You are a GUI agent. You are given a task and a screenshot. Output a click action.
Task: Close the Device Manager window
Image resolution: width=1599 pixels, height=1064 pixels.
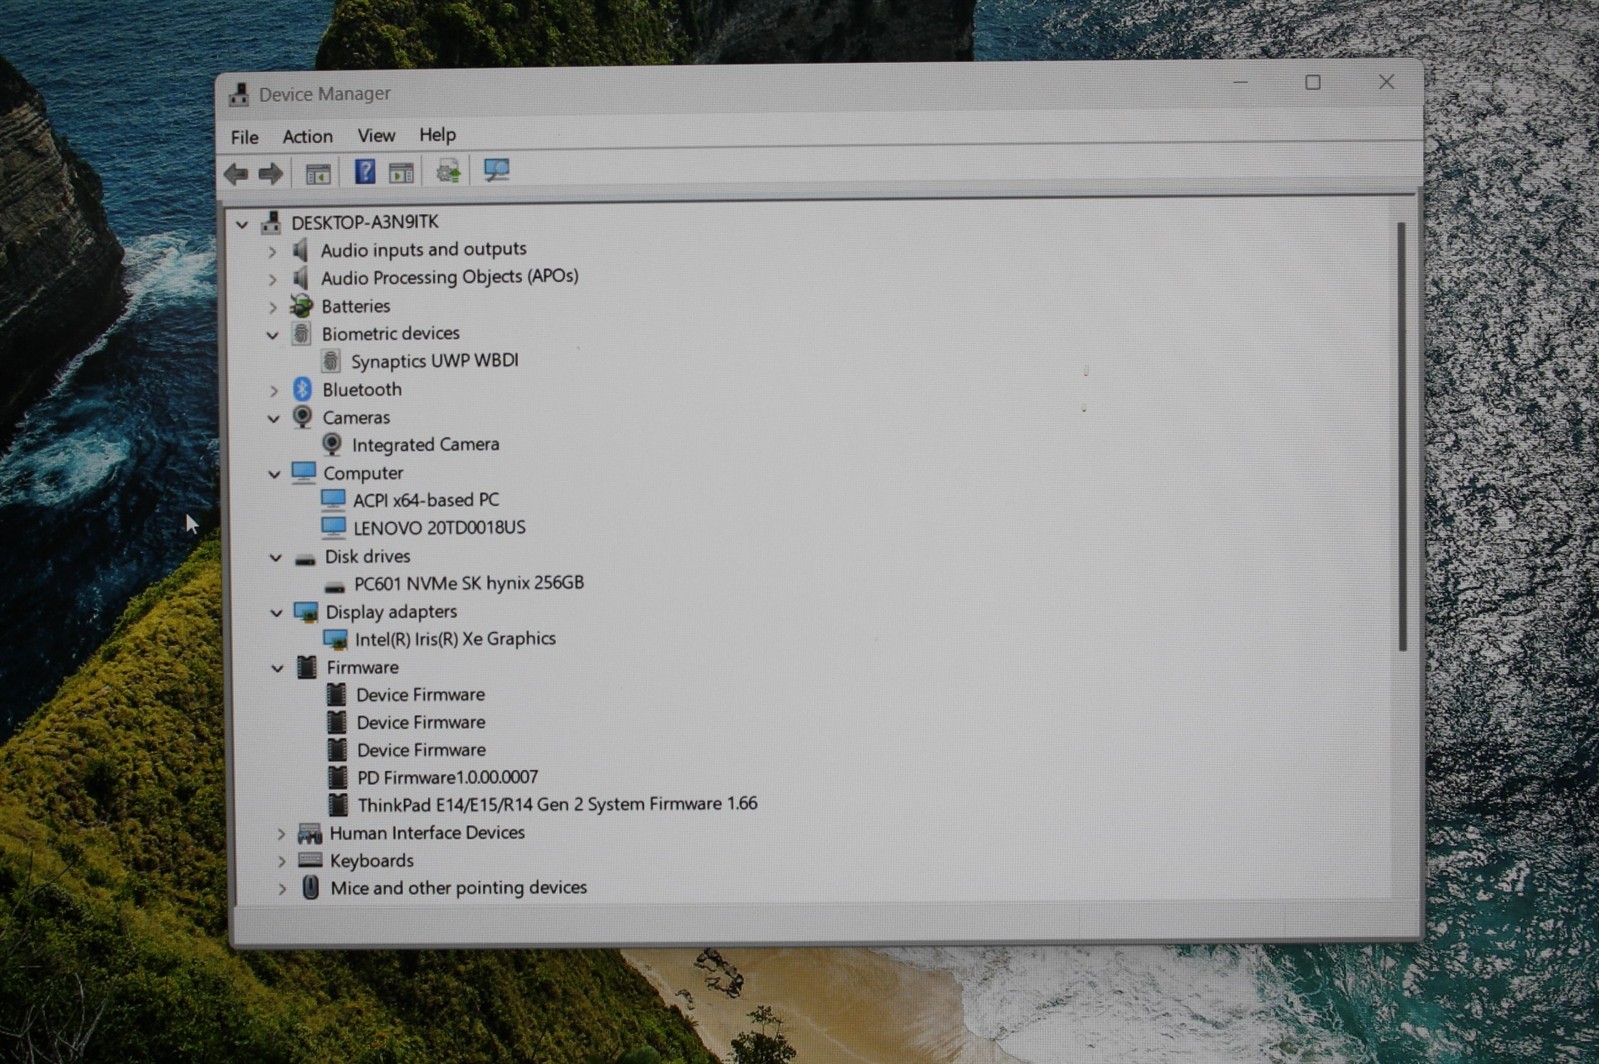pyautogui.click(x=1386, y=82)
